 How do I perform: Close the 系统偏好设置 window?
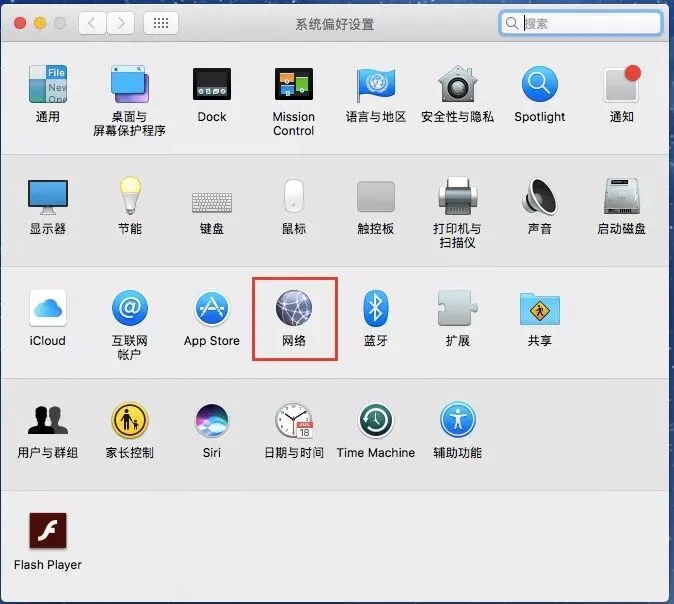point(20,23)
